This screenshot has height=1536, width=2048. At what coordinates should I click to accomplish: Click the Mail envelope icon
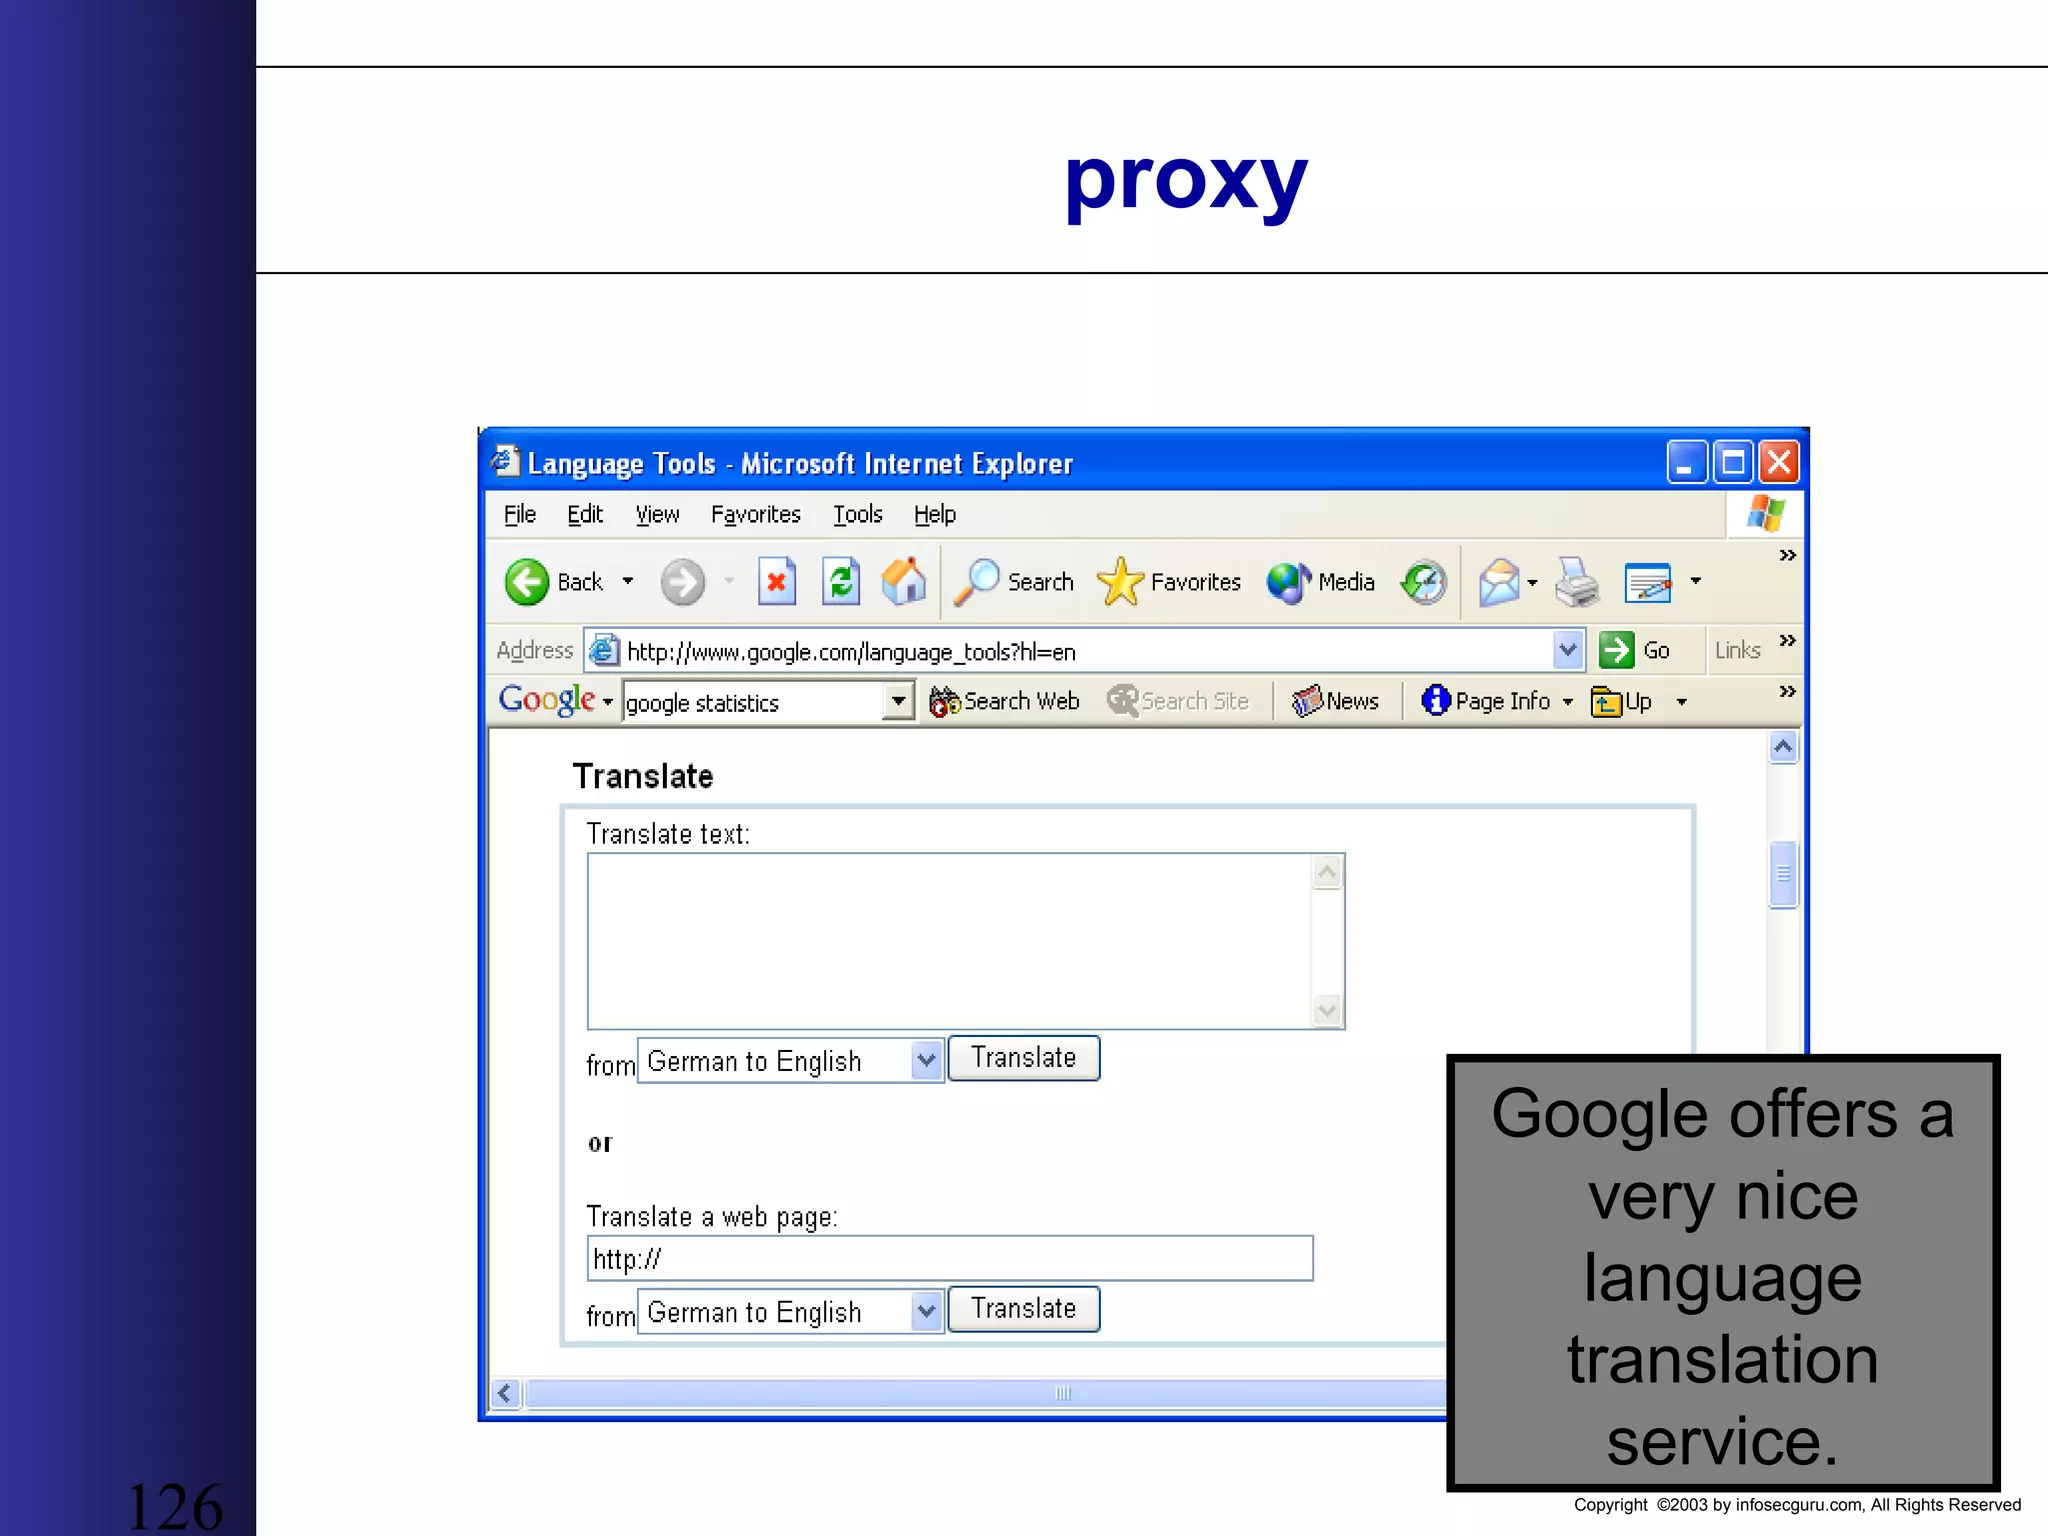[x=1499, y=582]
